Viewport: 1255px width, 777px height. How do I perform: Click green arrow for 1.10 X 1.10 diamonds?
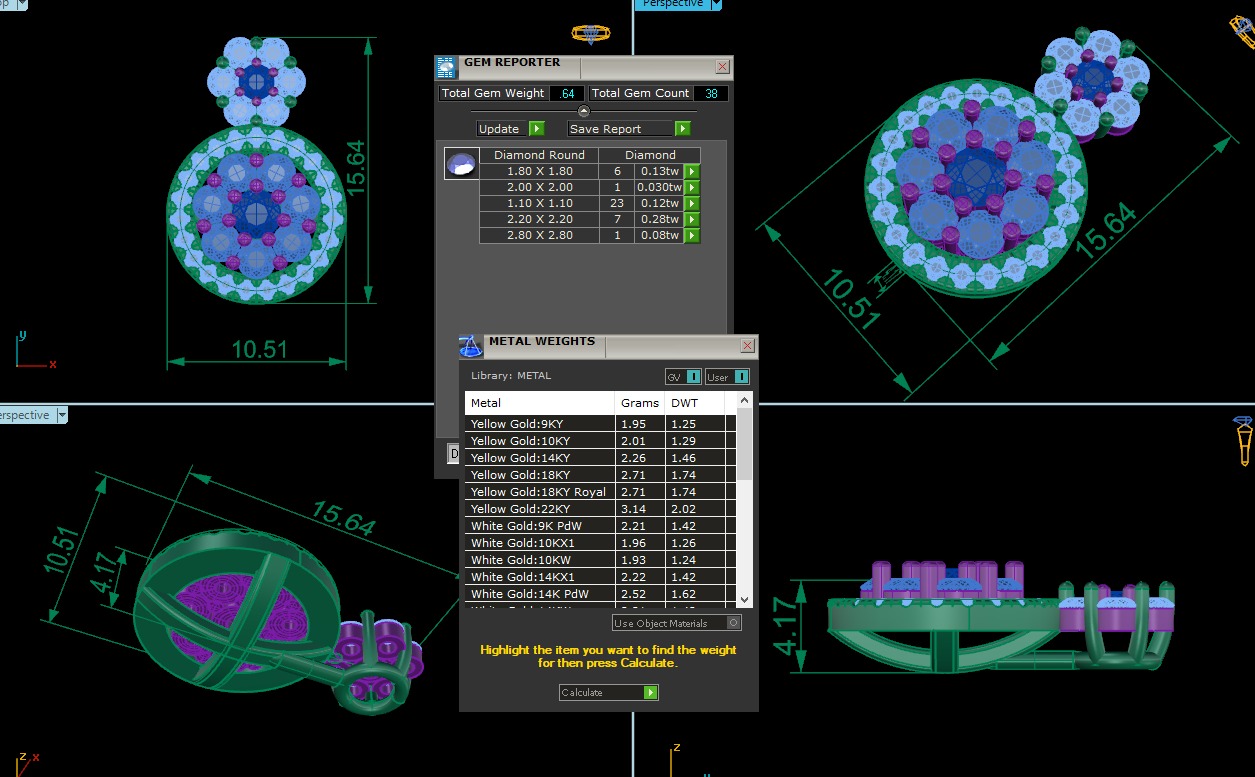click(691, 204)
